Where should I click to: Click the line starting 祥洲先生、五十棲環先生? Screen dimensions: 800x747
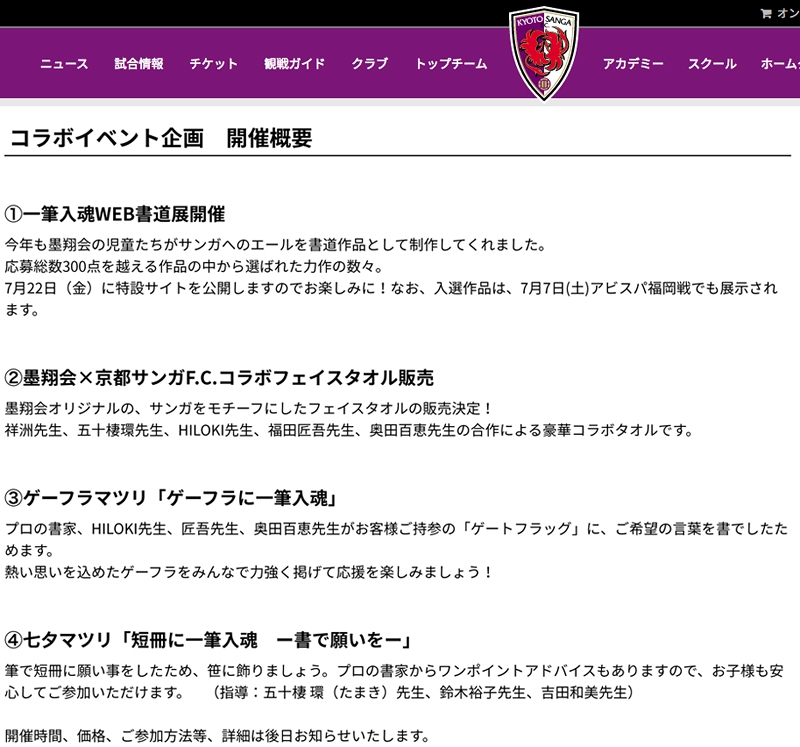tap(350, 430)
